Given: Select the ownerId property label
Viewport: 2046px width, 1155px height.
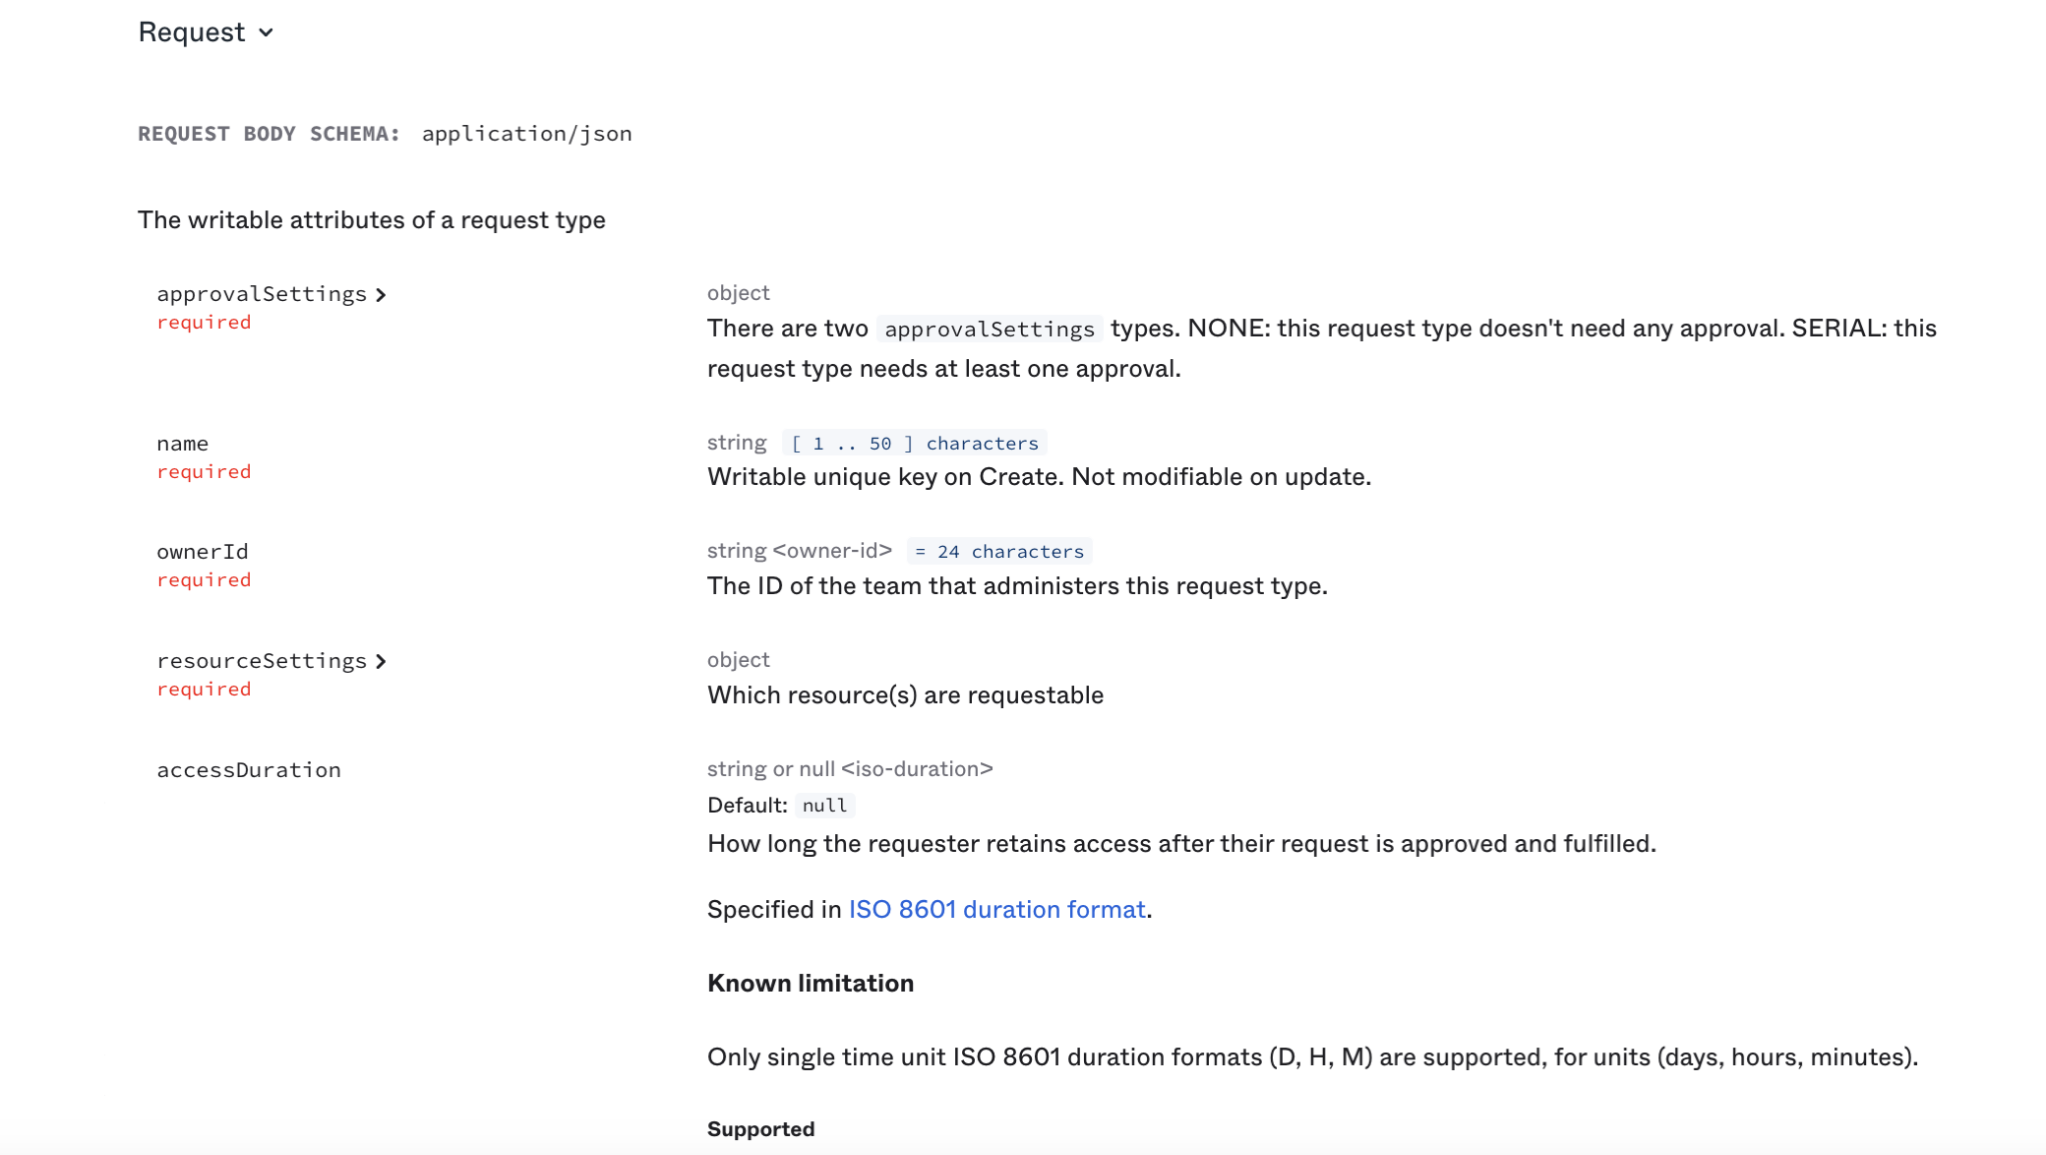Looking at the screenshot, I should coord(202,552).
